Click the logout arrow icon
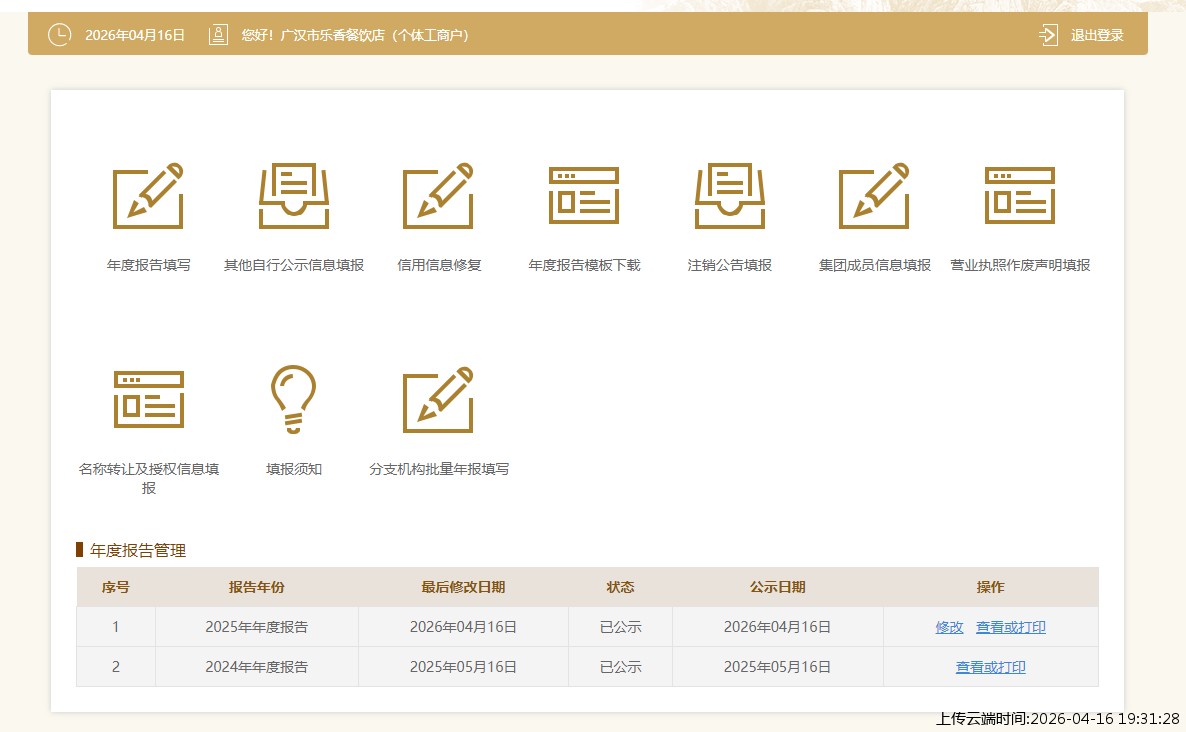Screen dimensions: 1186x732 (x=1048, y=35)
